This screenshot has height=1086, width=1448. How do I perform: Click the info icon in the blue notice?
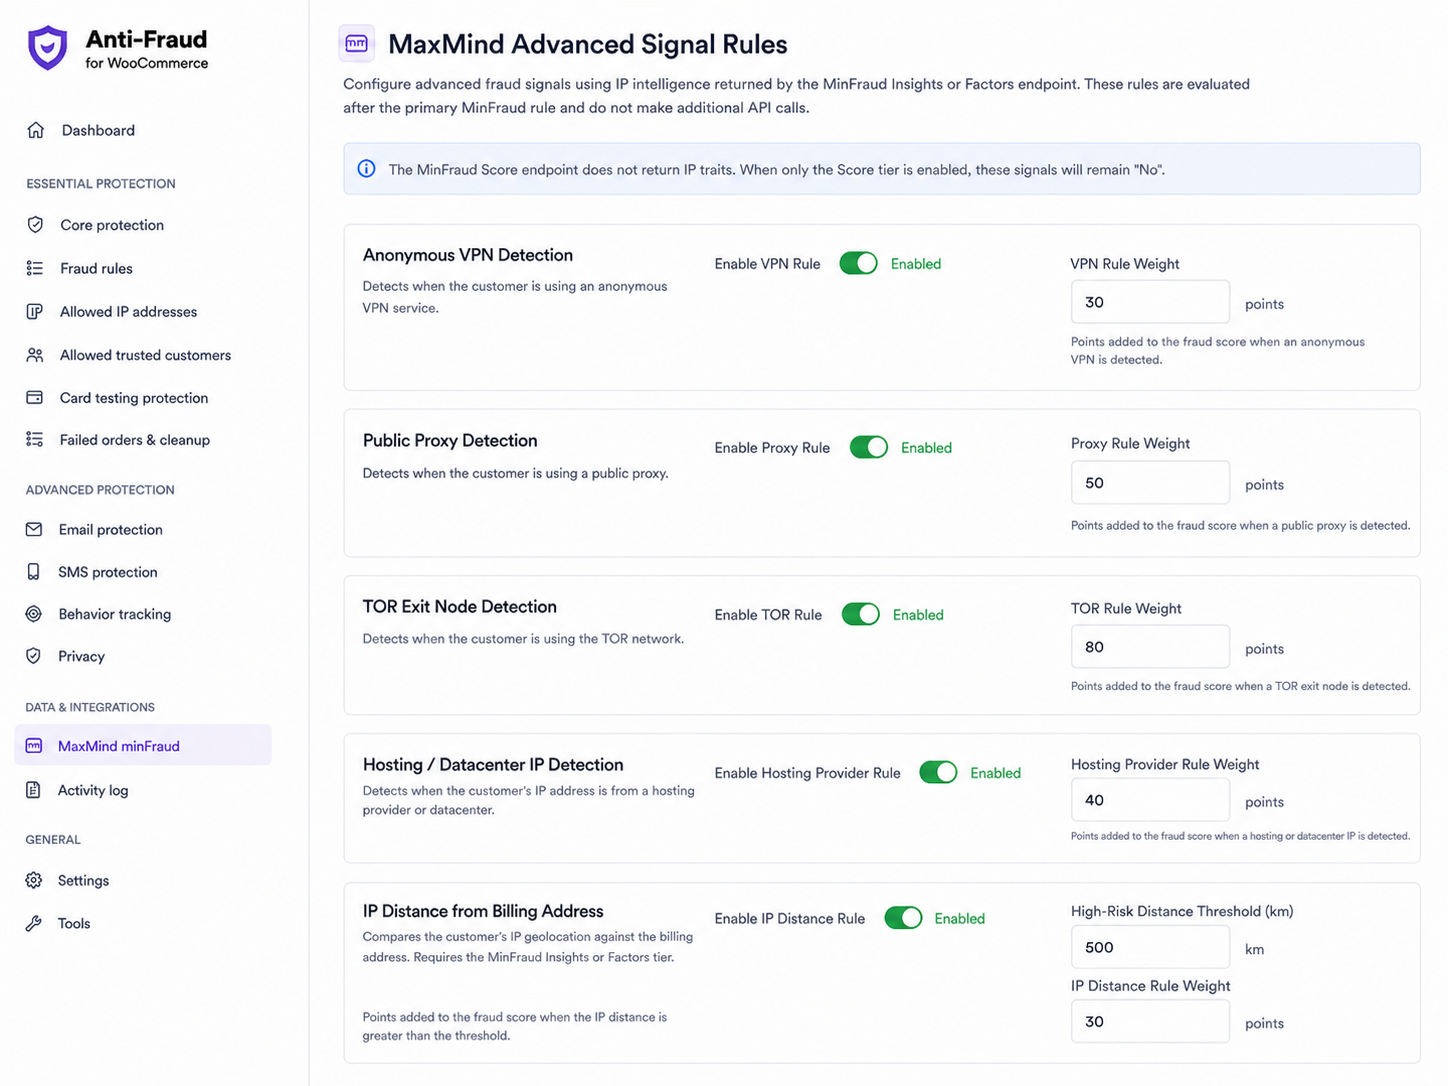[x=367, y=169]
